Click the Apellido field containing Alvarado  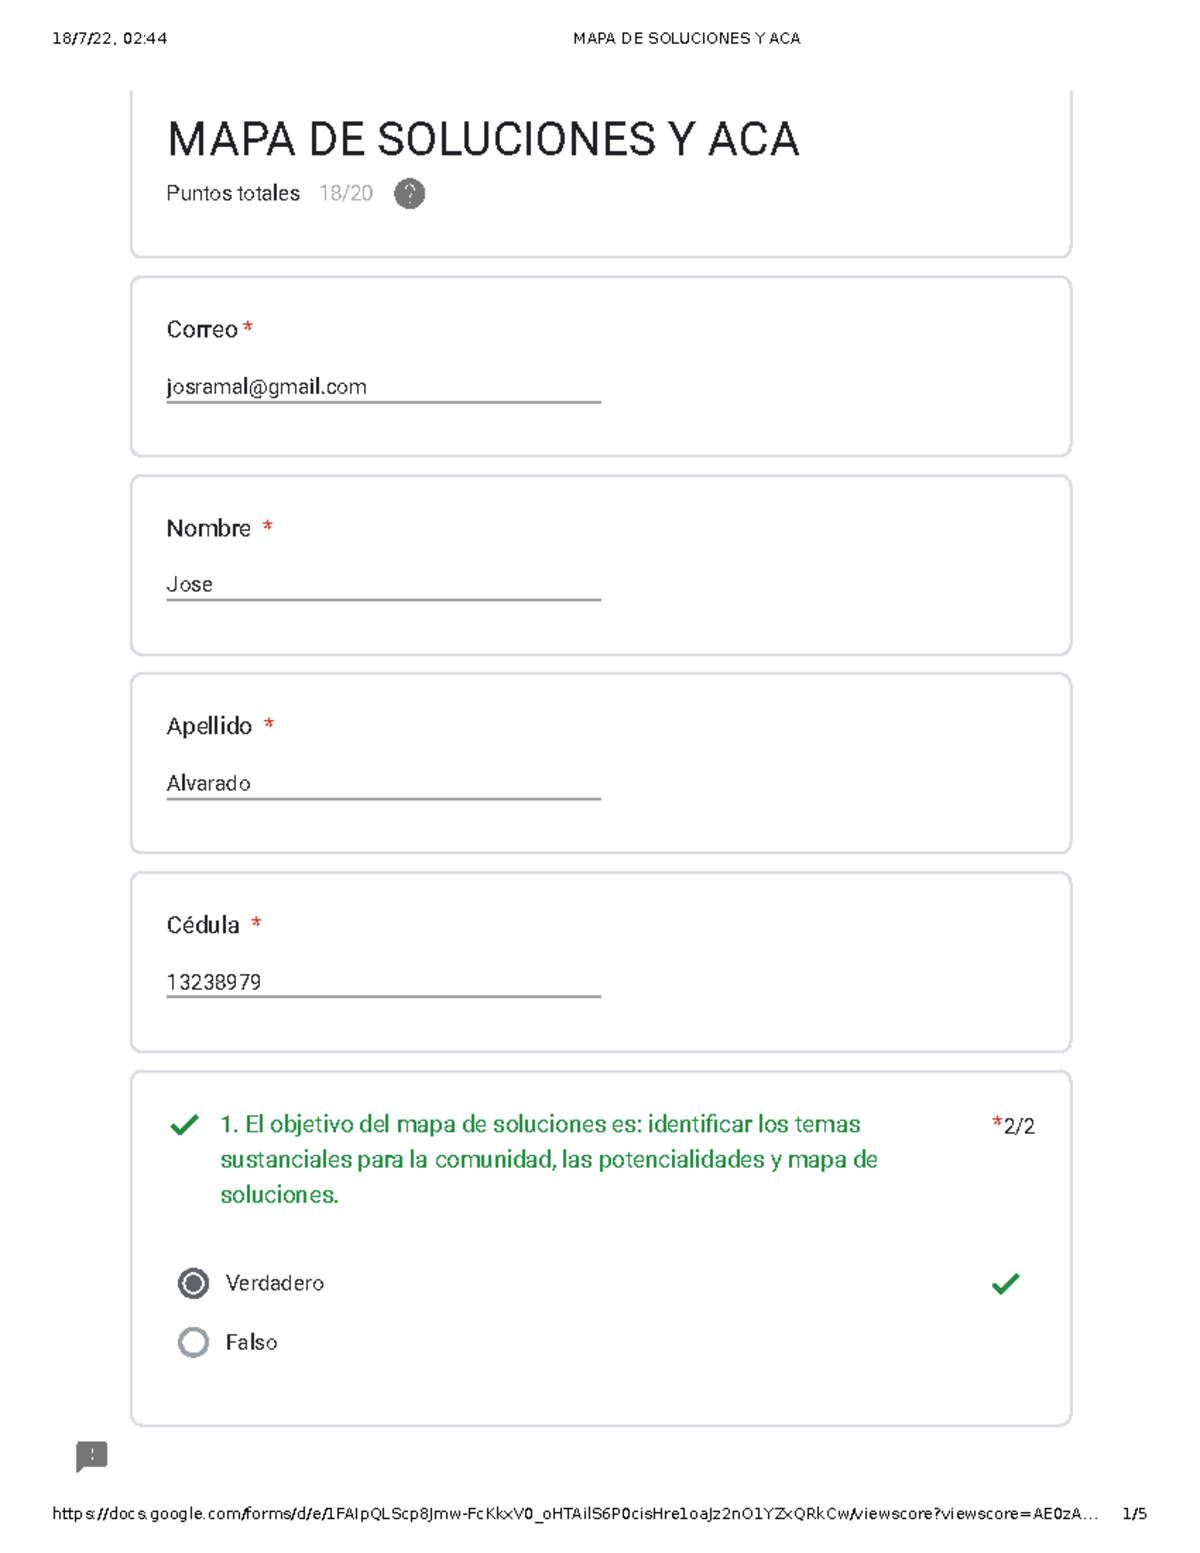[x=383, y=784]
